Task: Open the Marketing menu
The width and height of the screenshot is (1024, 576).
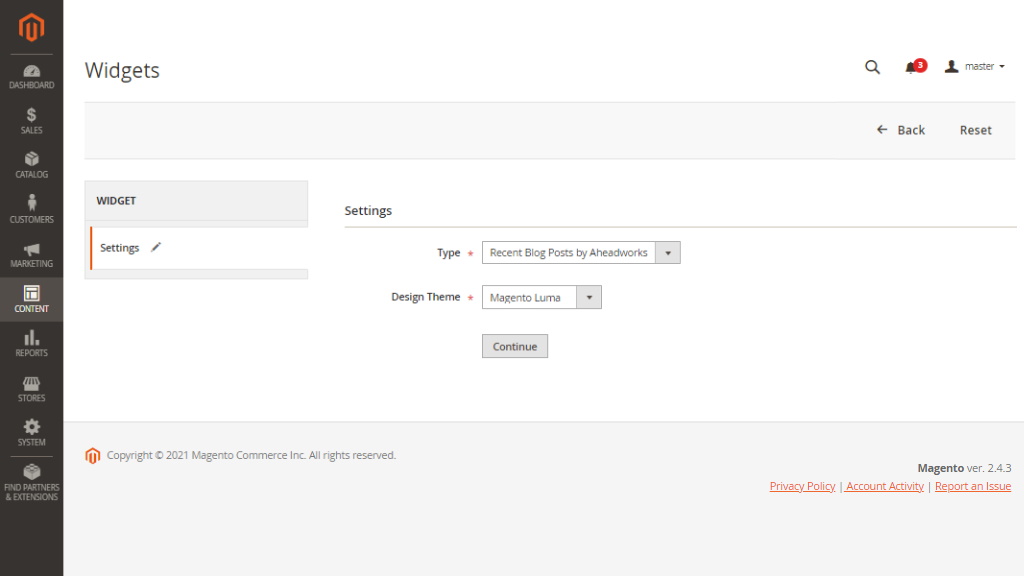Action: tap(31, 255)
